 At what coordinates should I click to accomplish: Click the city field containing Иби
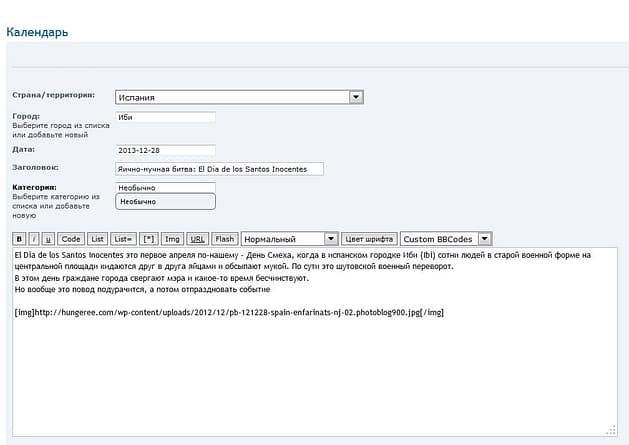click(x=165, y=117)
